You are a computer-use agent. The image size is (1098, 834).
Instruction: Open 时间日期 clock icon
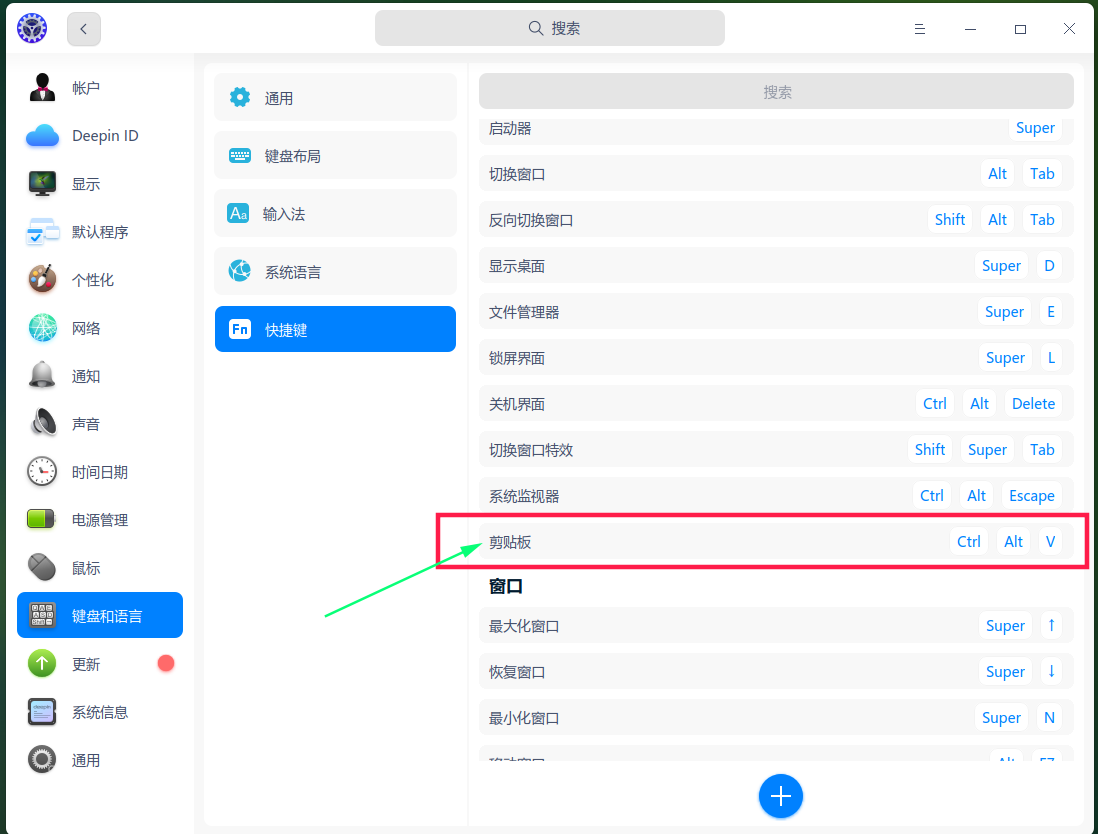click(x=42, y=472)
